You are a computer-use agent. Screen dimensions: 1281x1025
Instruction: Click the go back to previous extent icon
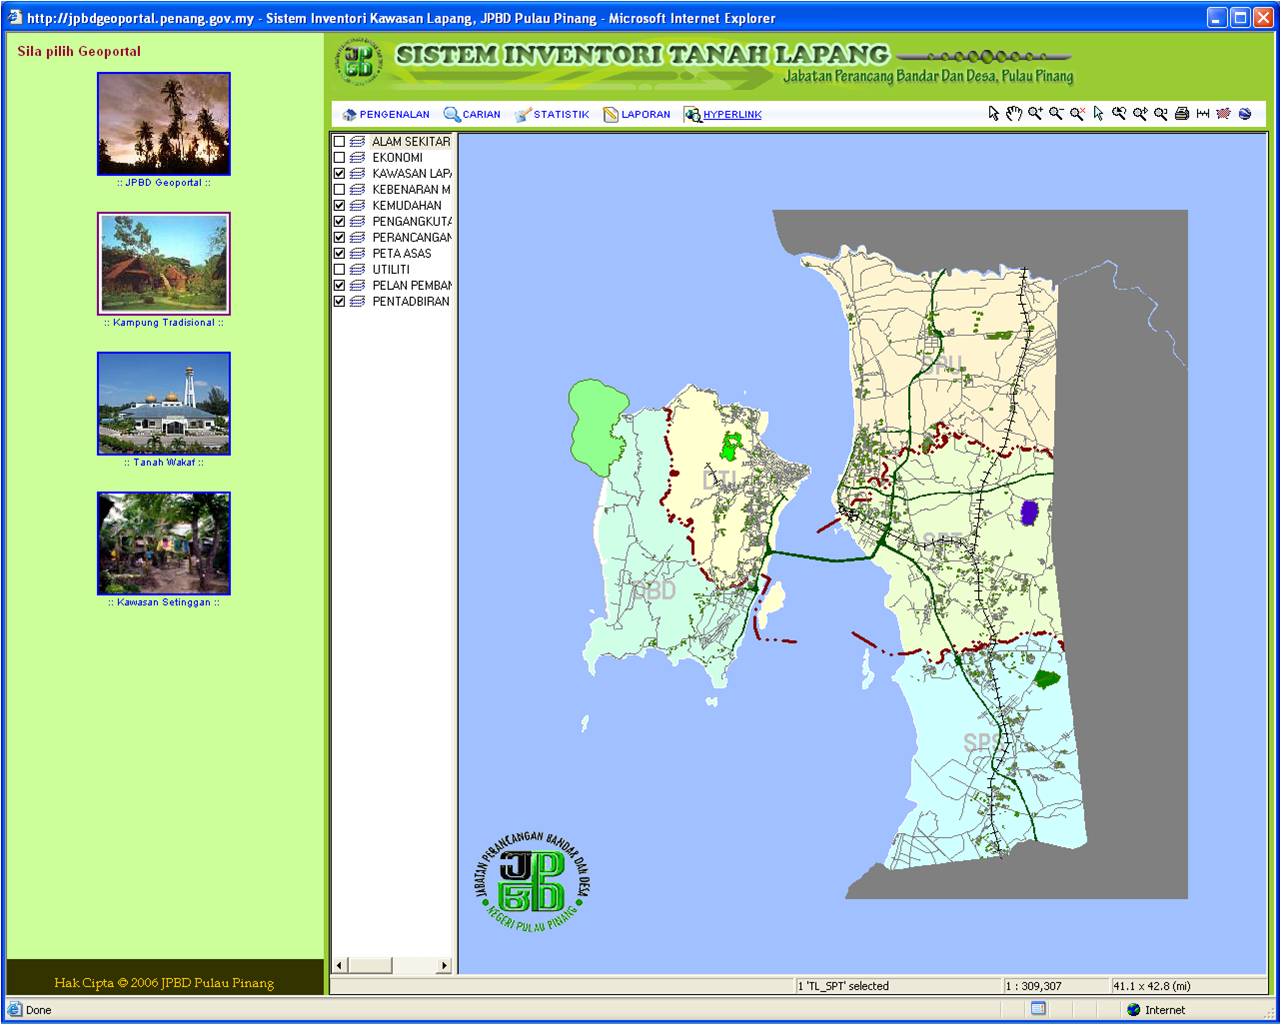click(1118, 114)
